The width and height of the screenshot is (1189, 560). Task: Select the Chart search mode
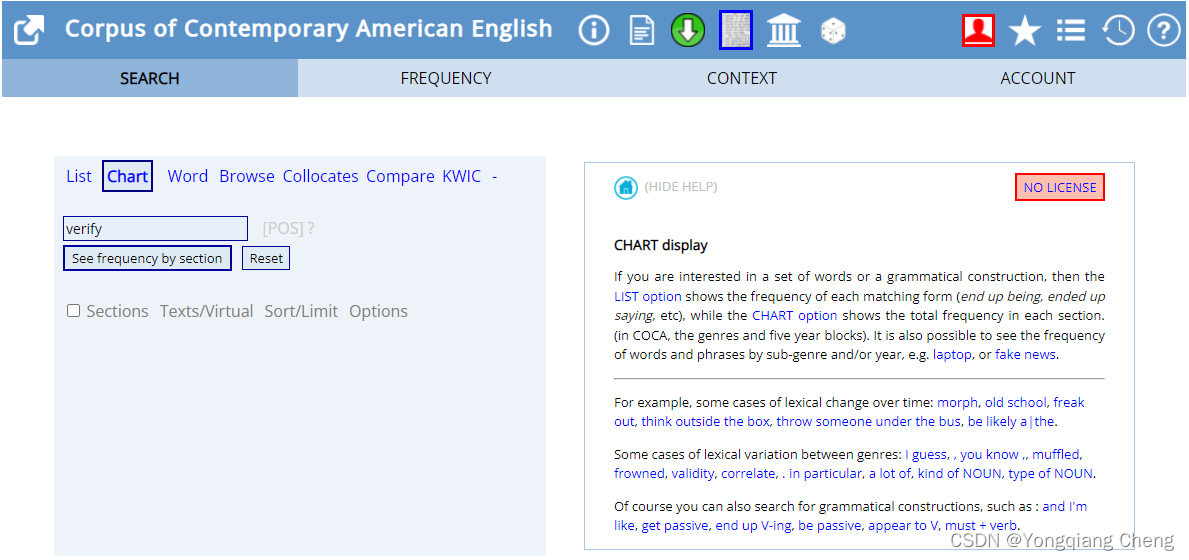pyautogui.click(x=127, y=176)
